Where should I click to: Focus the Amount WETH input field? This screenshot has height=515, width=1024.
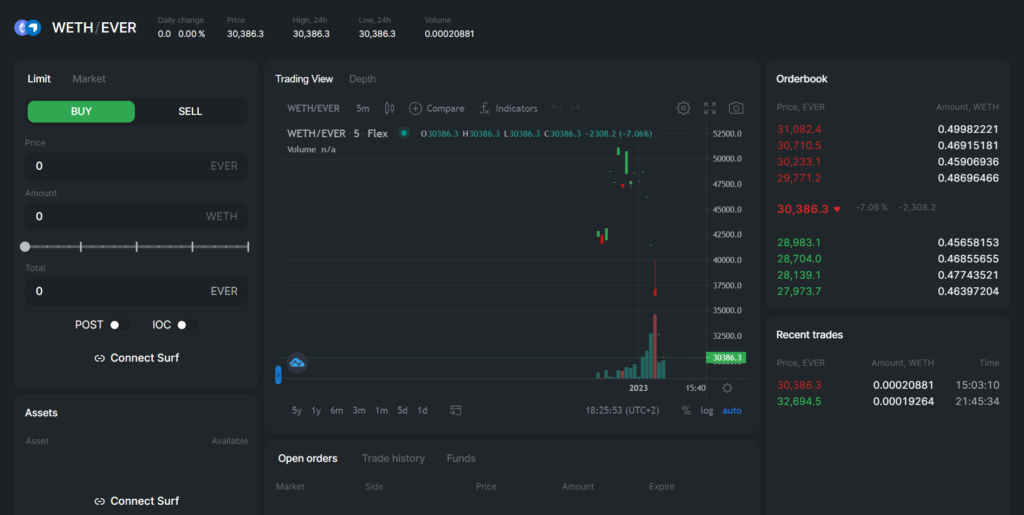pyautogui.click(x=136, y=217)
